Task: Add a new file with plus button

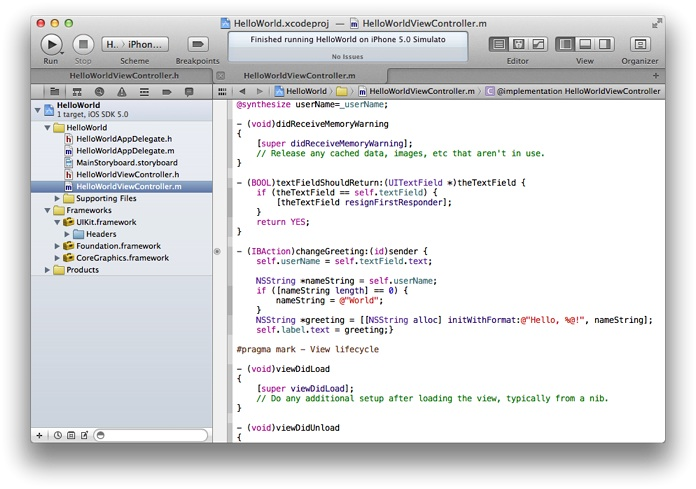Action: pos(39,435)
